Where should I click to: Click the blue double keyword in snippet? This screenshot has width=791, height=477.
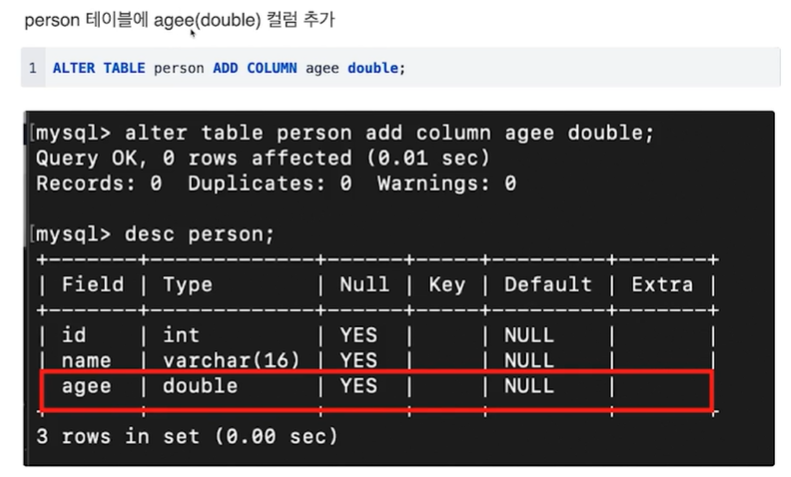[x=373, y=68]
